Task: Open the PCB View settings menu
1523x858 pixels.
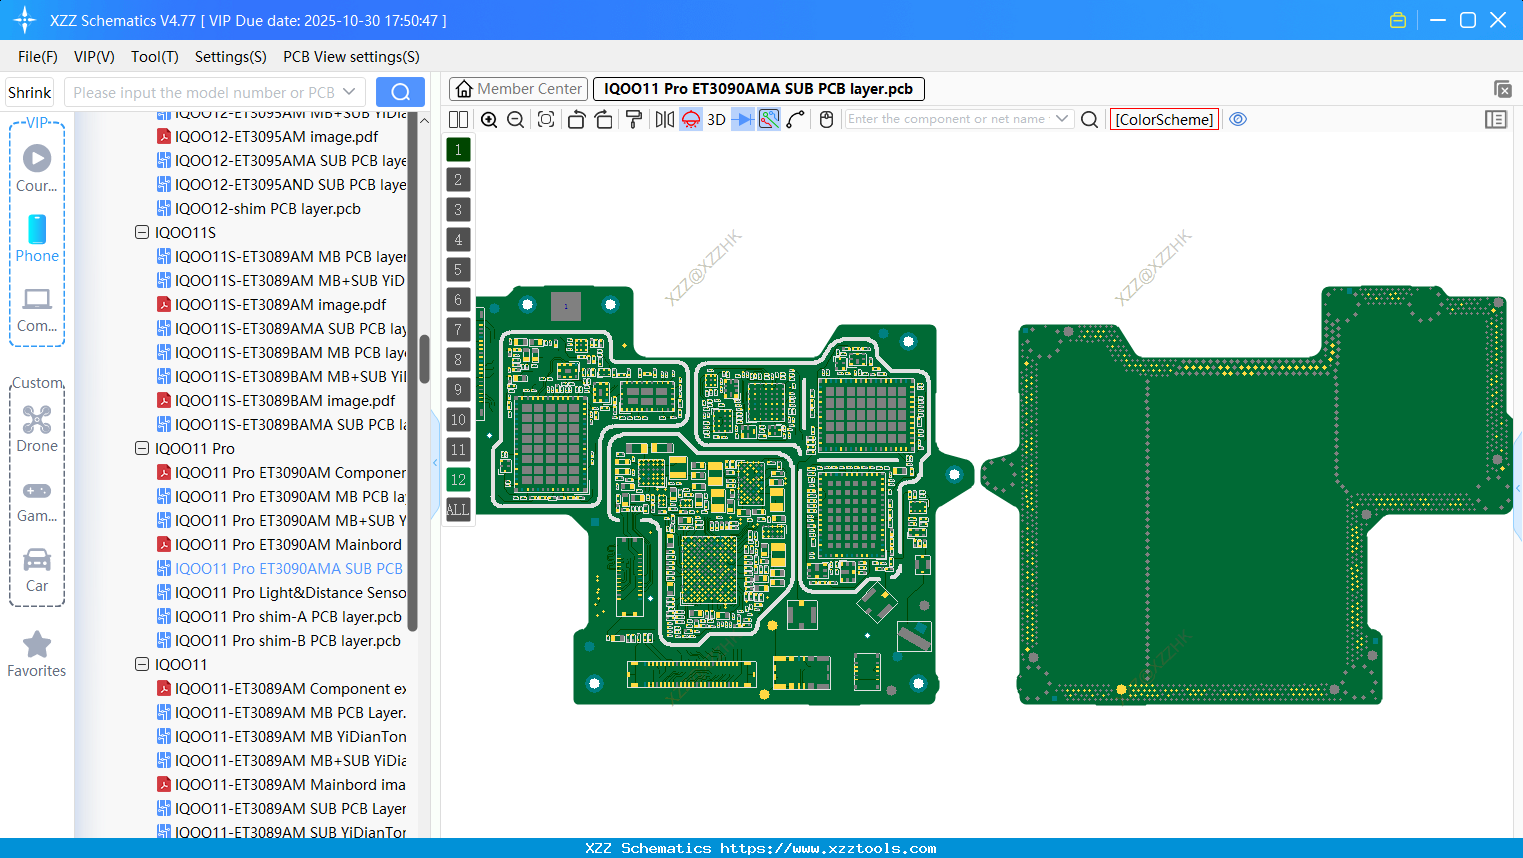Action: point(350,57)
